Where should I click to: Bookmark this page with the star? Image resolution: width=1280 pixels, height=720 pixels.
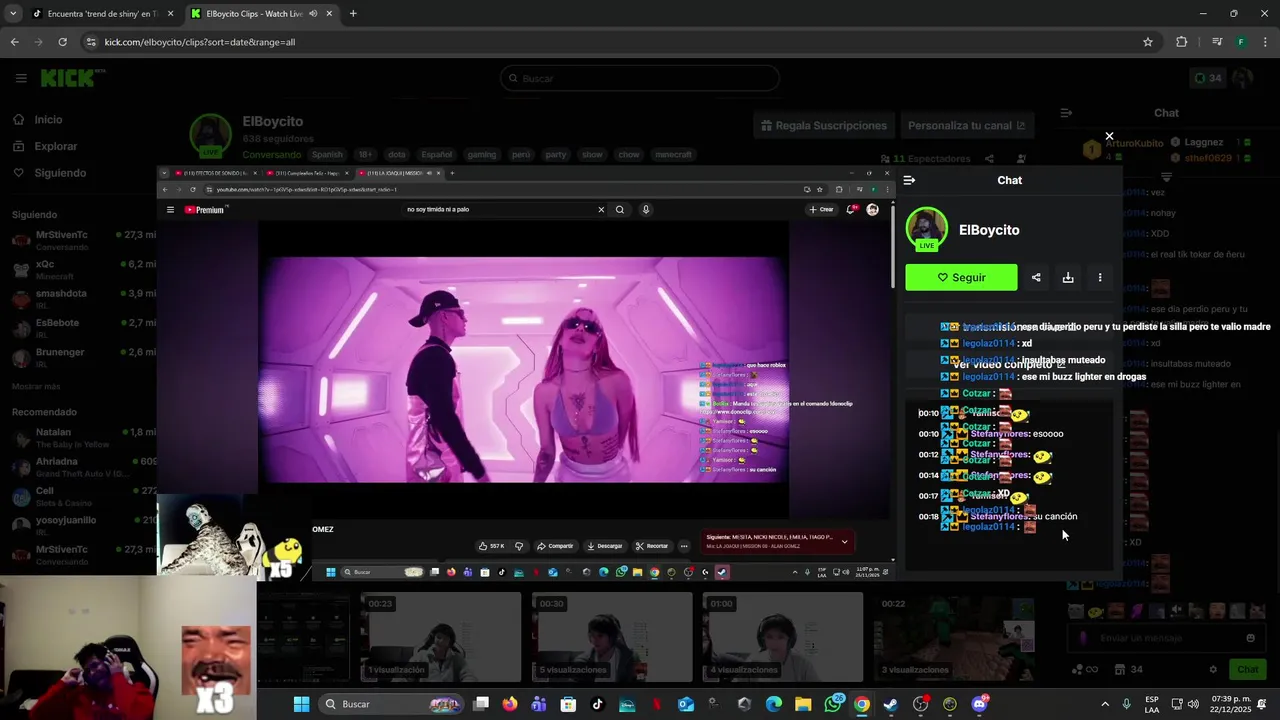1148,42
